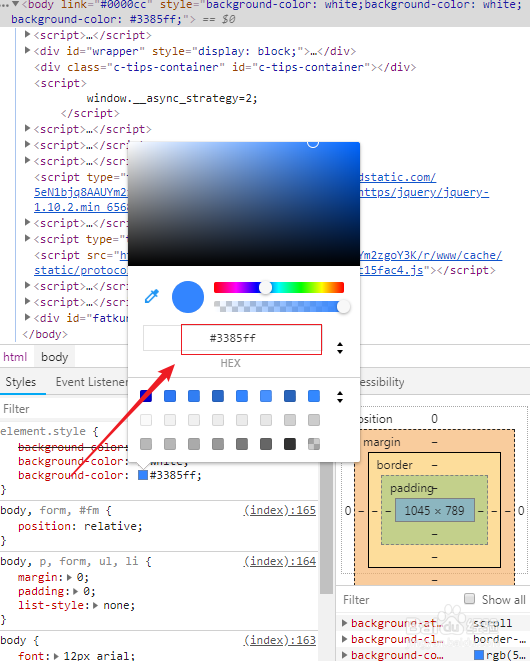Click the c-tips-container div line
This screenshot has height=661, width=530.
click(x=225, y=67)
